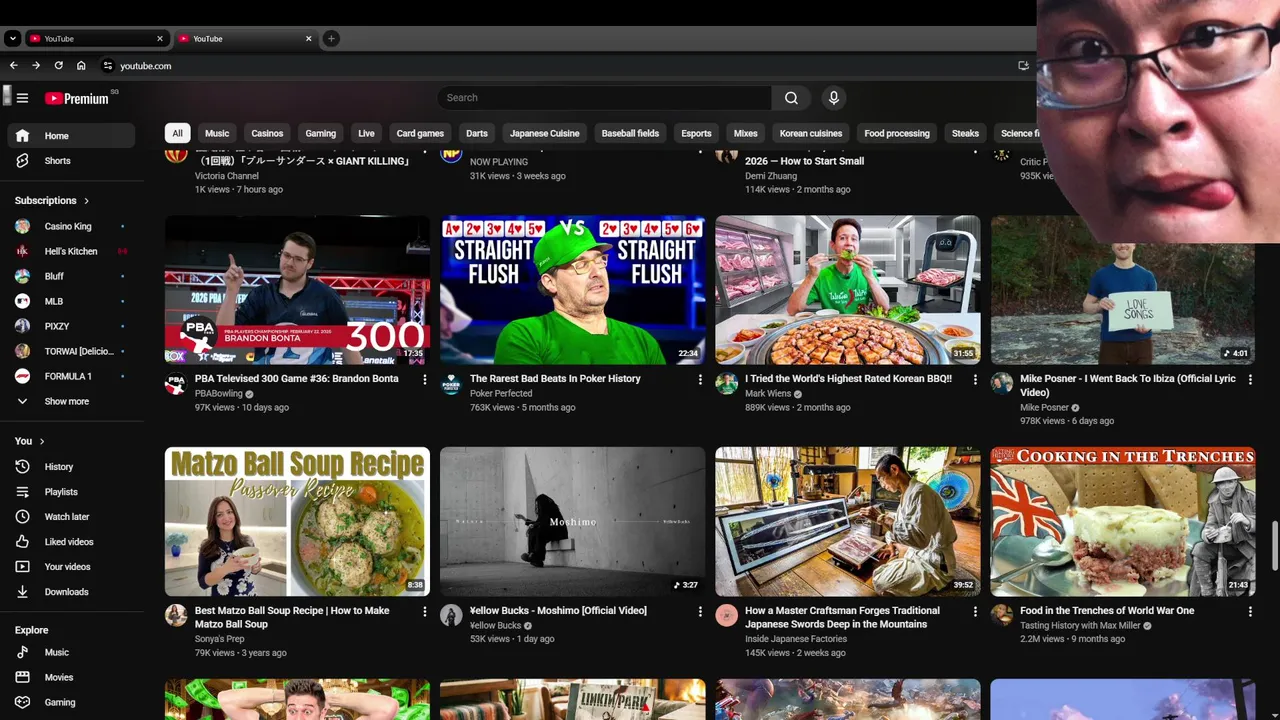Select the Music filter chip
The width and height of the screenshot is (1280, 720).
217,133
